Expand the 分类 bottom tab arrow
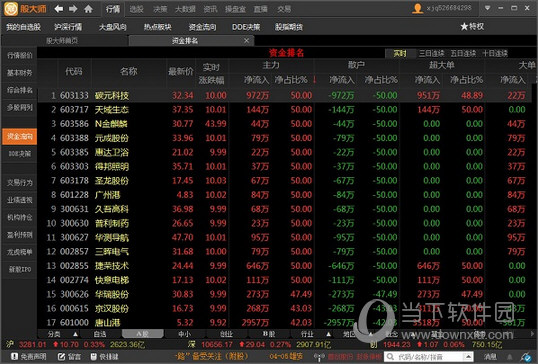The width and height of the screenshot is (538, 364). point(75,334)
